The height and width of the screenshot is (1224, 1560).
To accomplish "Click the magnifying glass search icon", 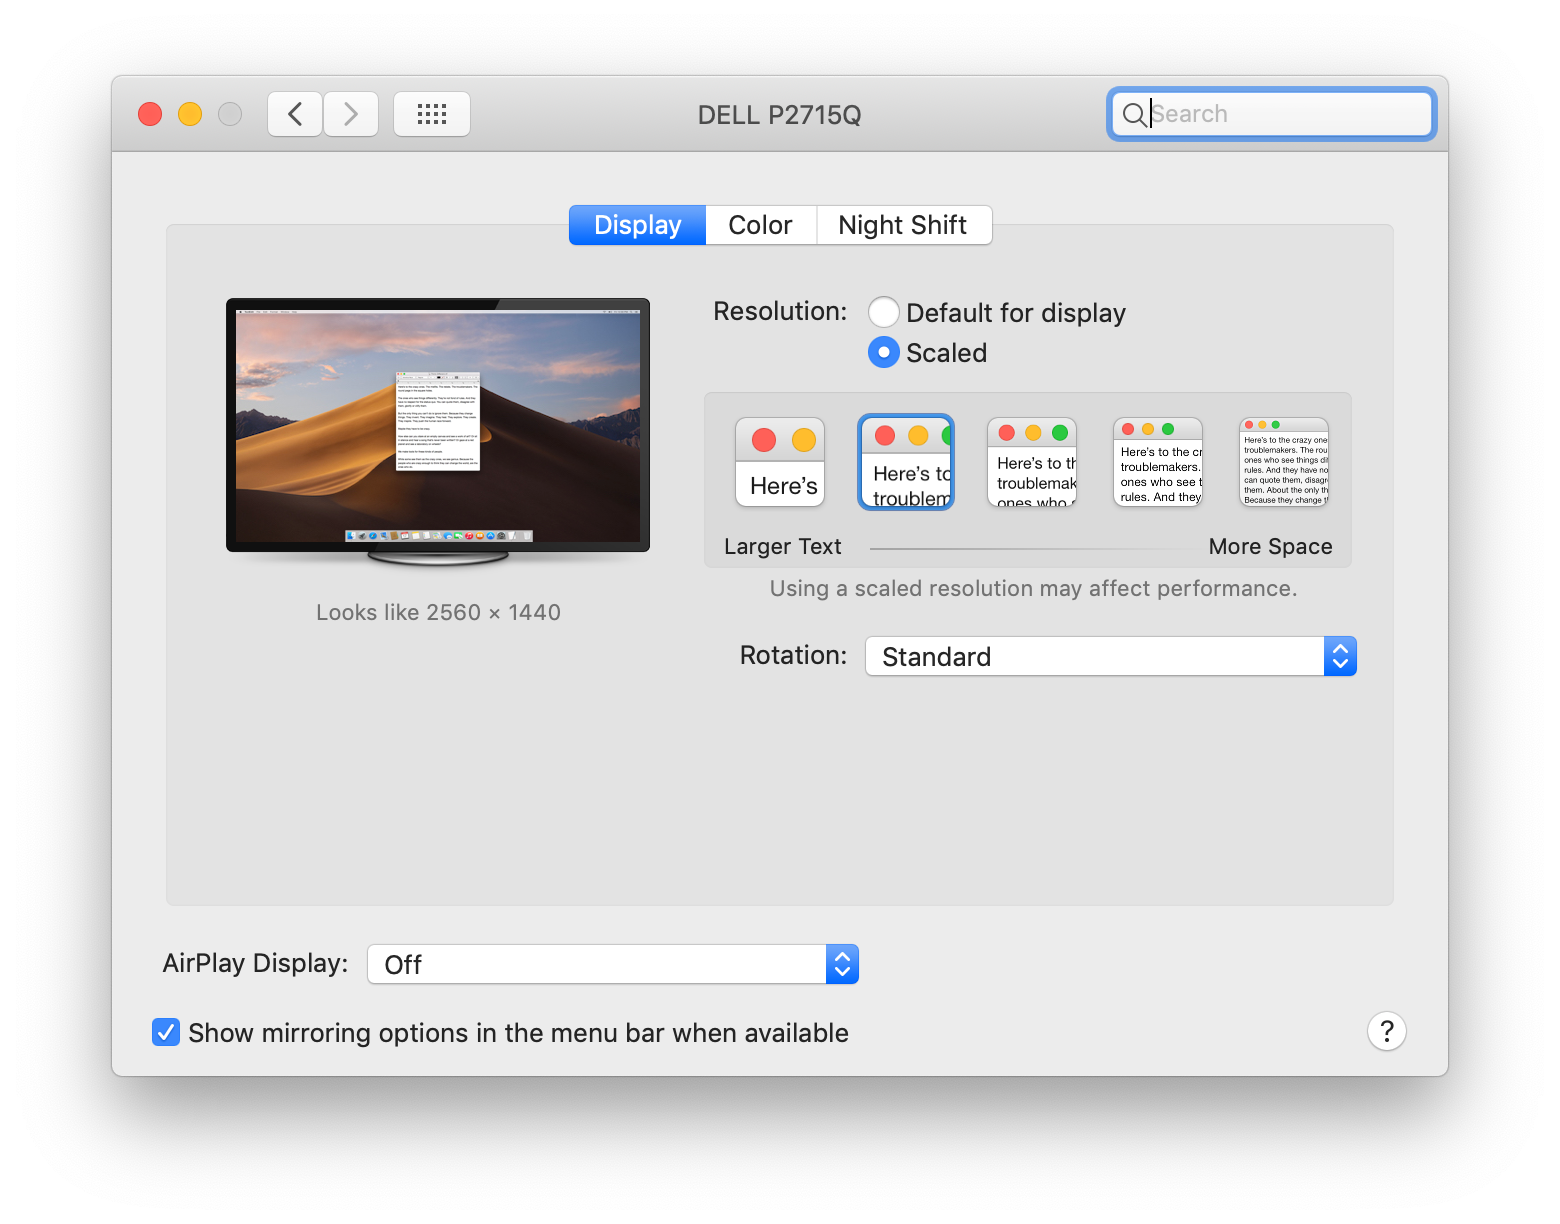I will pos(1134,115).
